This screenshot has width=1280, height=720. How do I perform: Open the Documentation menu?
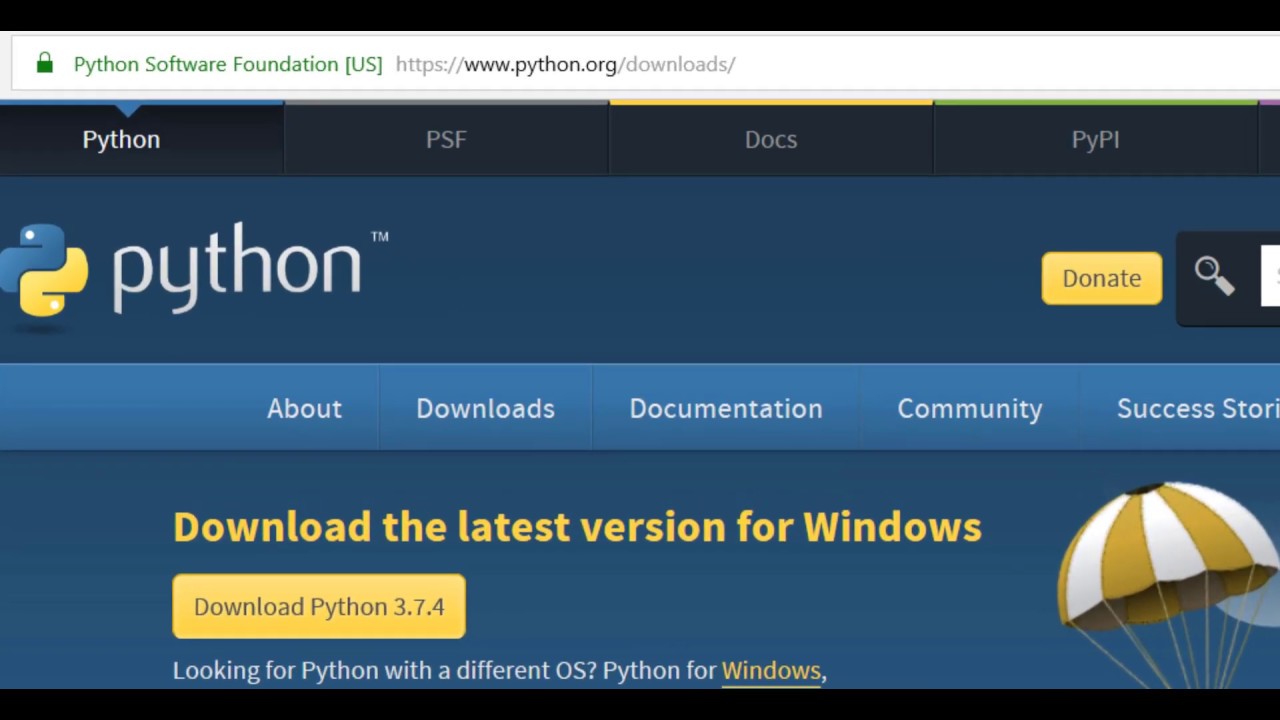pos(726,408)
